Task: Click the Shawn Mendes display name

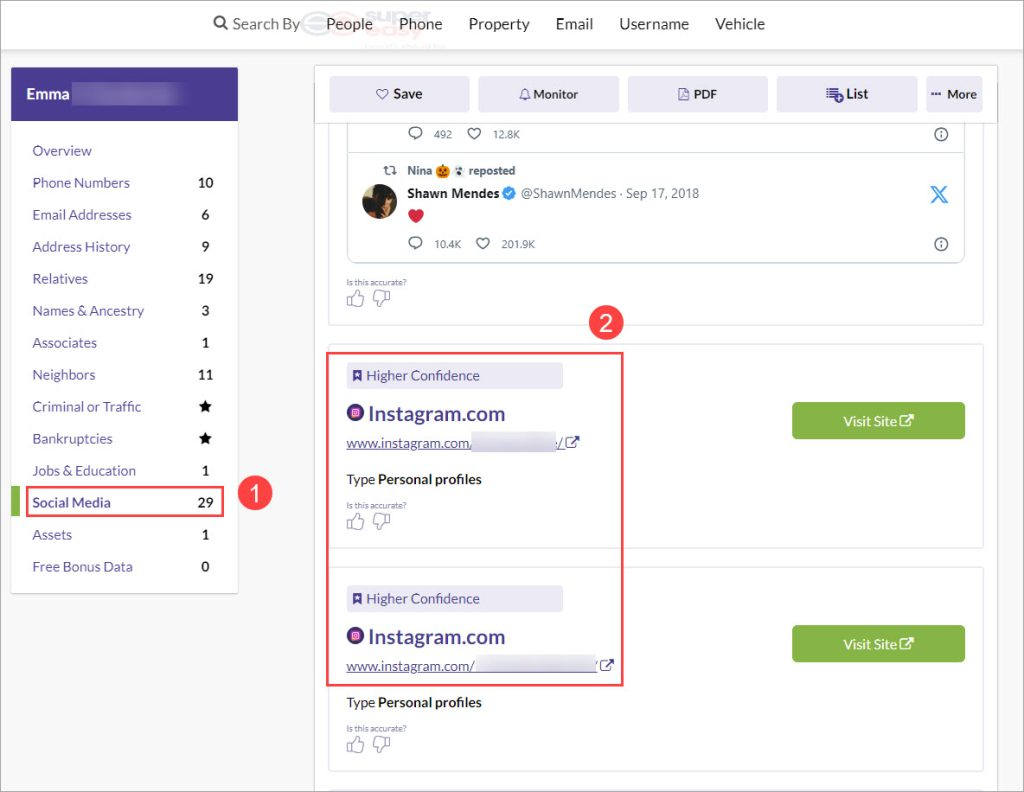Action: tap(453, 193)
